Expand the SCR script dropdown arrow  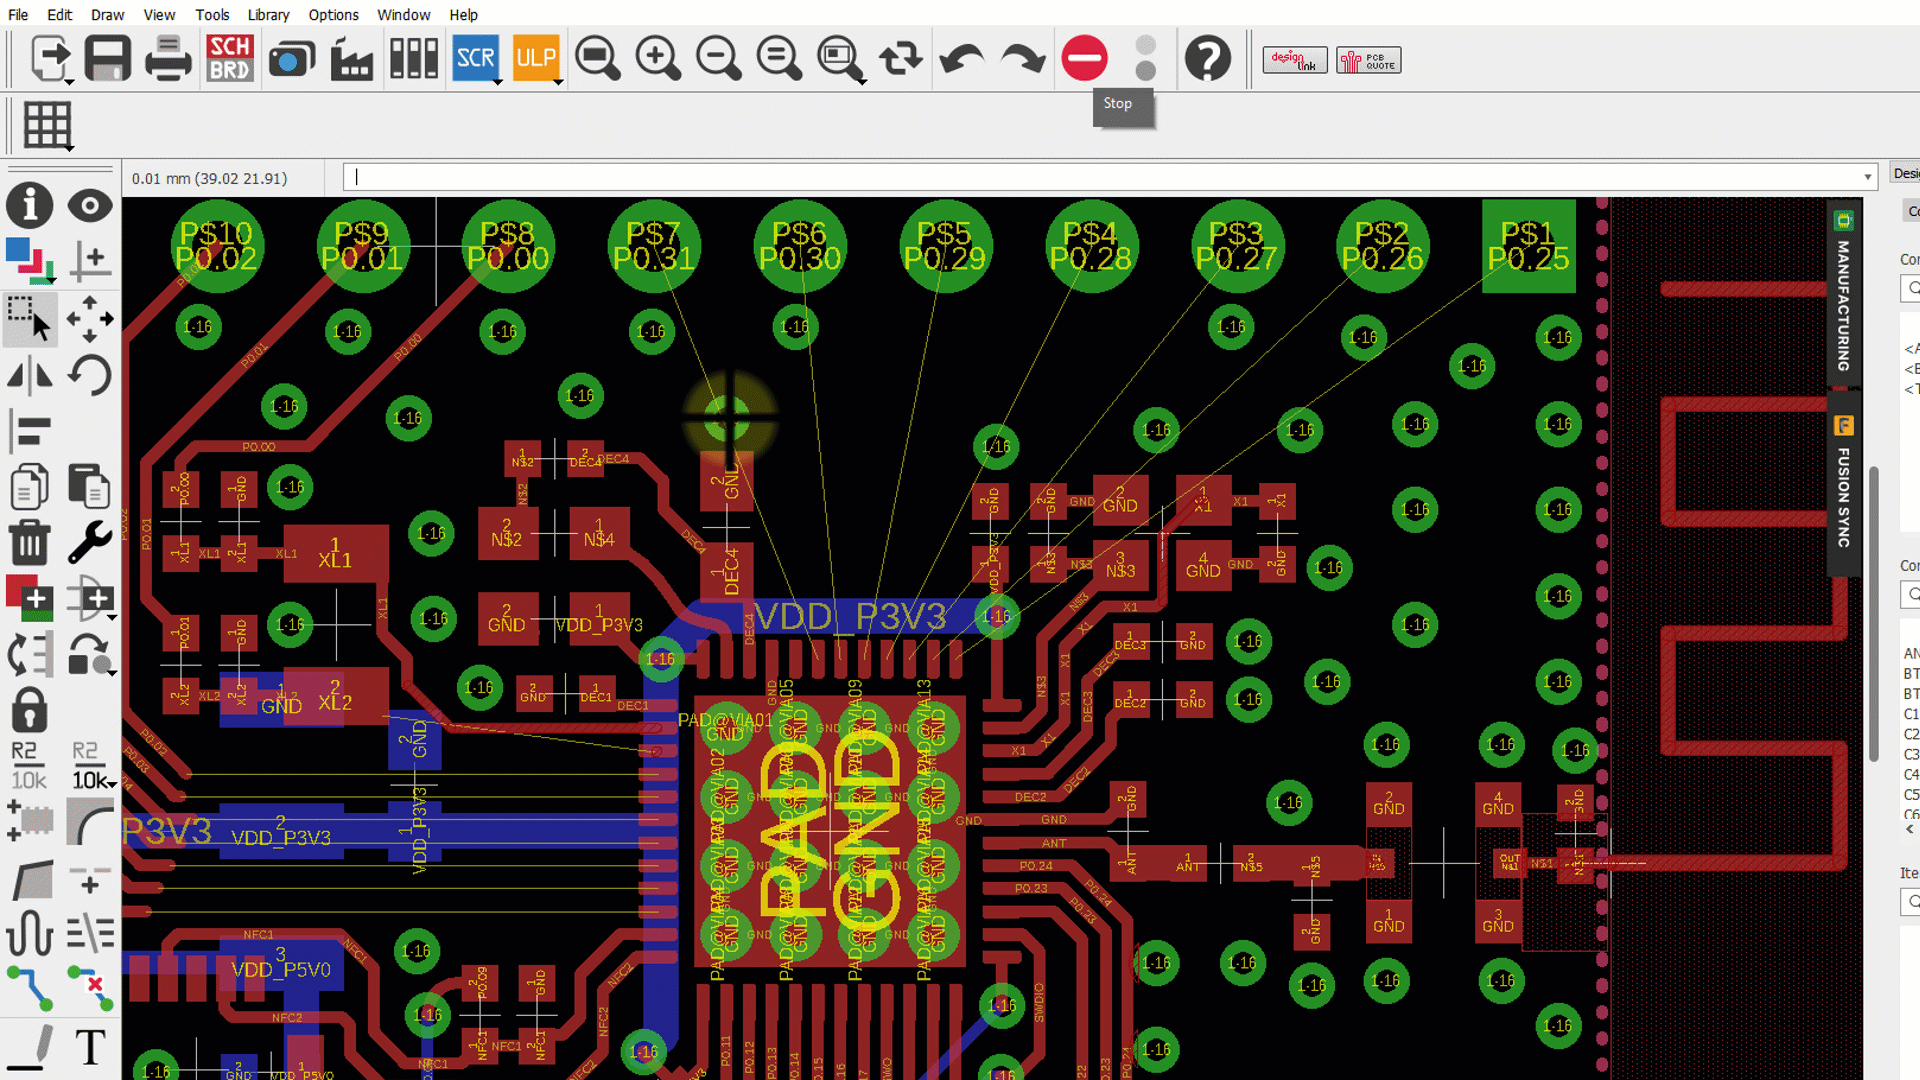497,81
